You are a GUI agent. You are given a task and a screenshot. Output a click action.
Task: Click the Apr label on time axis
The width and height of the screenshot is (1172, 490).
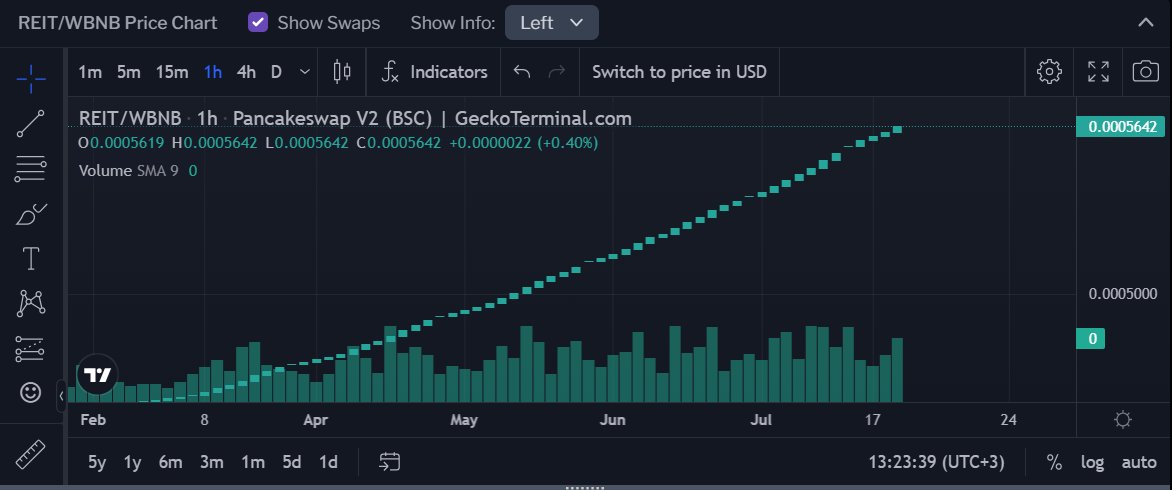click(315, 420)
